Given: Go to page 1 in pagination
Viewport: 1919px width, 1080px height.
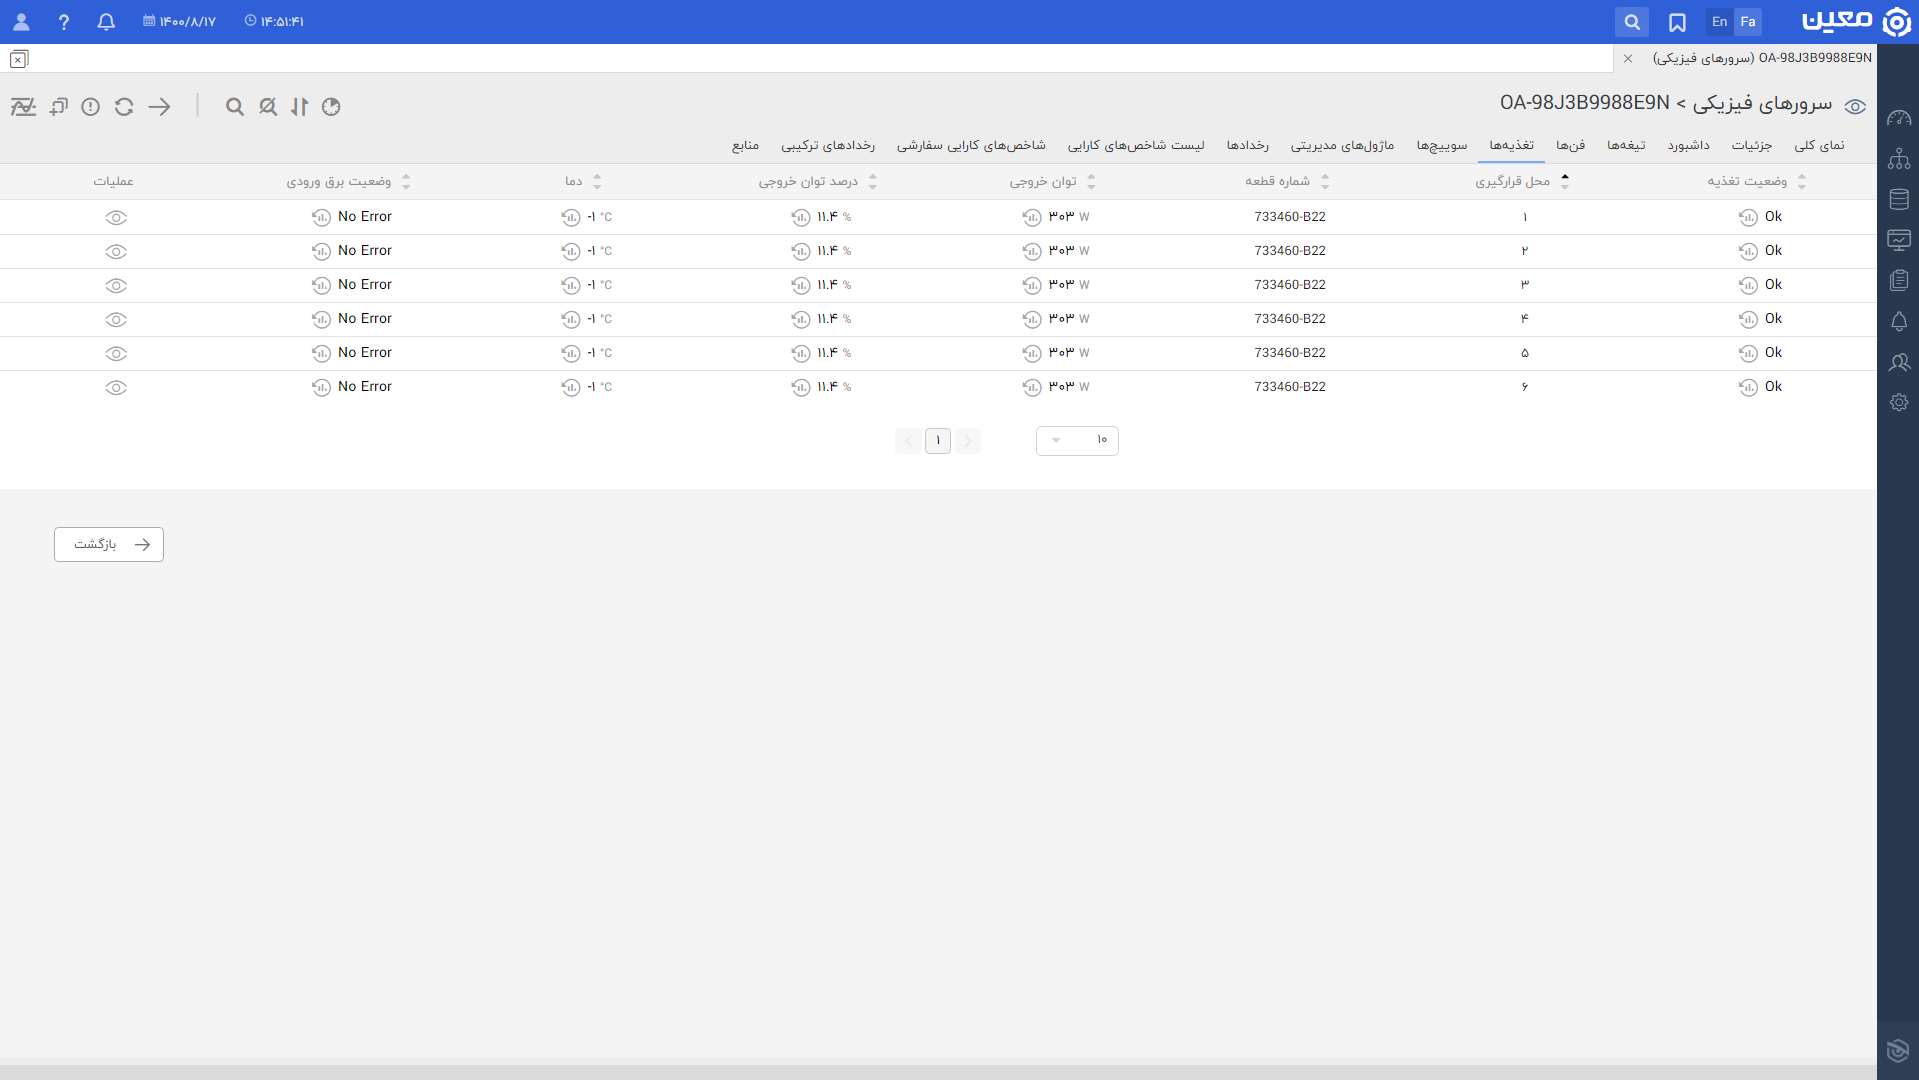Looking at the screenshot, I should click(938, 440).
